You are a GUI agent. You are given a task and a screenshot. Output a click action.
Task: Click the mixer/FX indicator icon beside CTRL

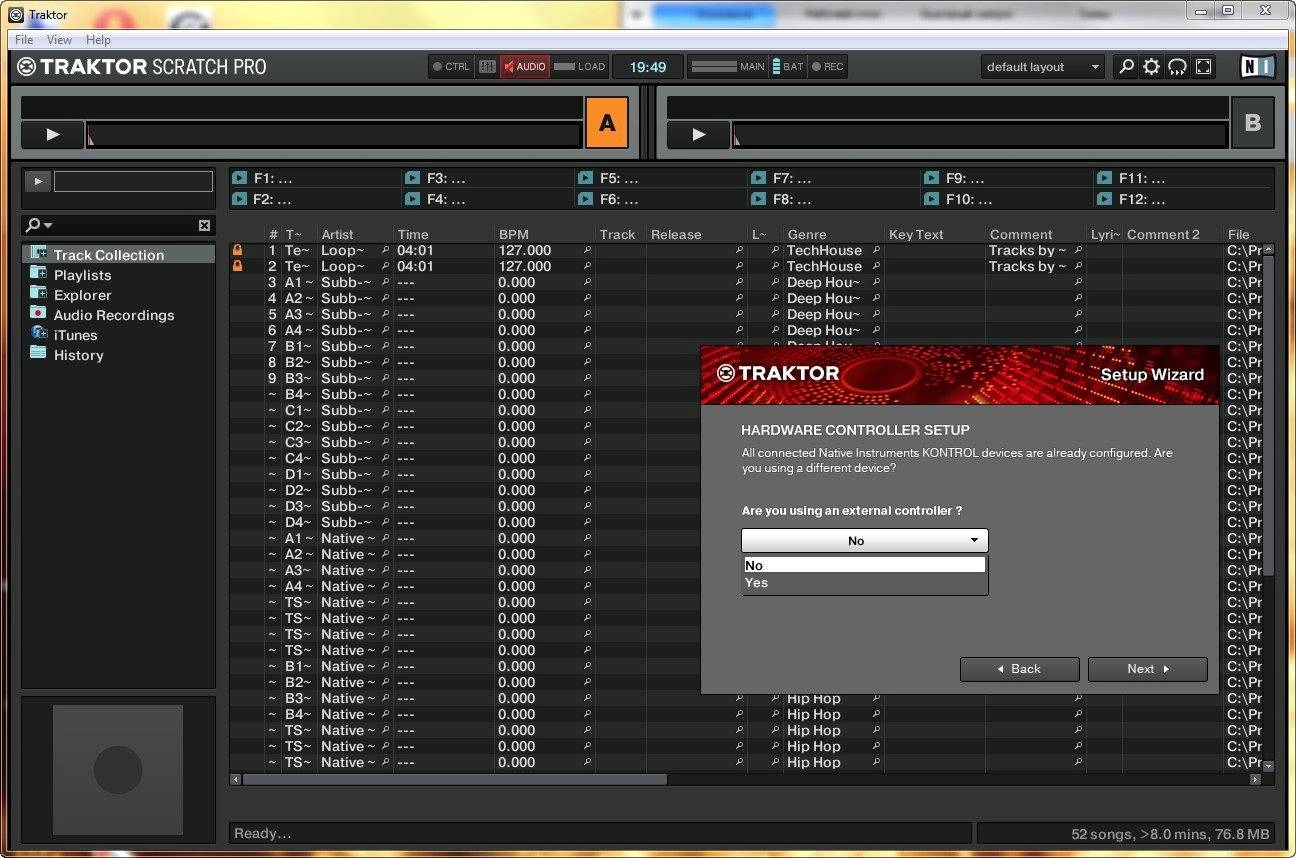pos(487,67)
